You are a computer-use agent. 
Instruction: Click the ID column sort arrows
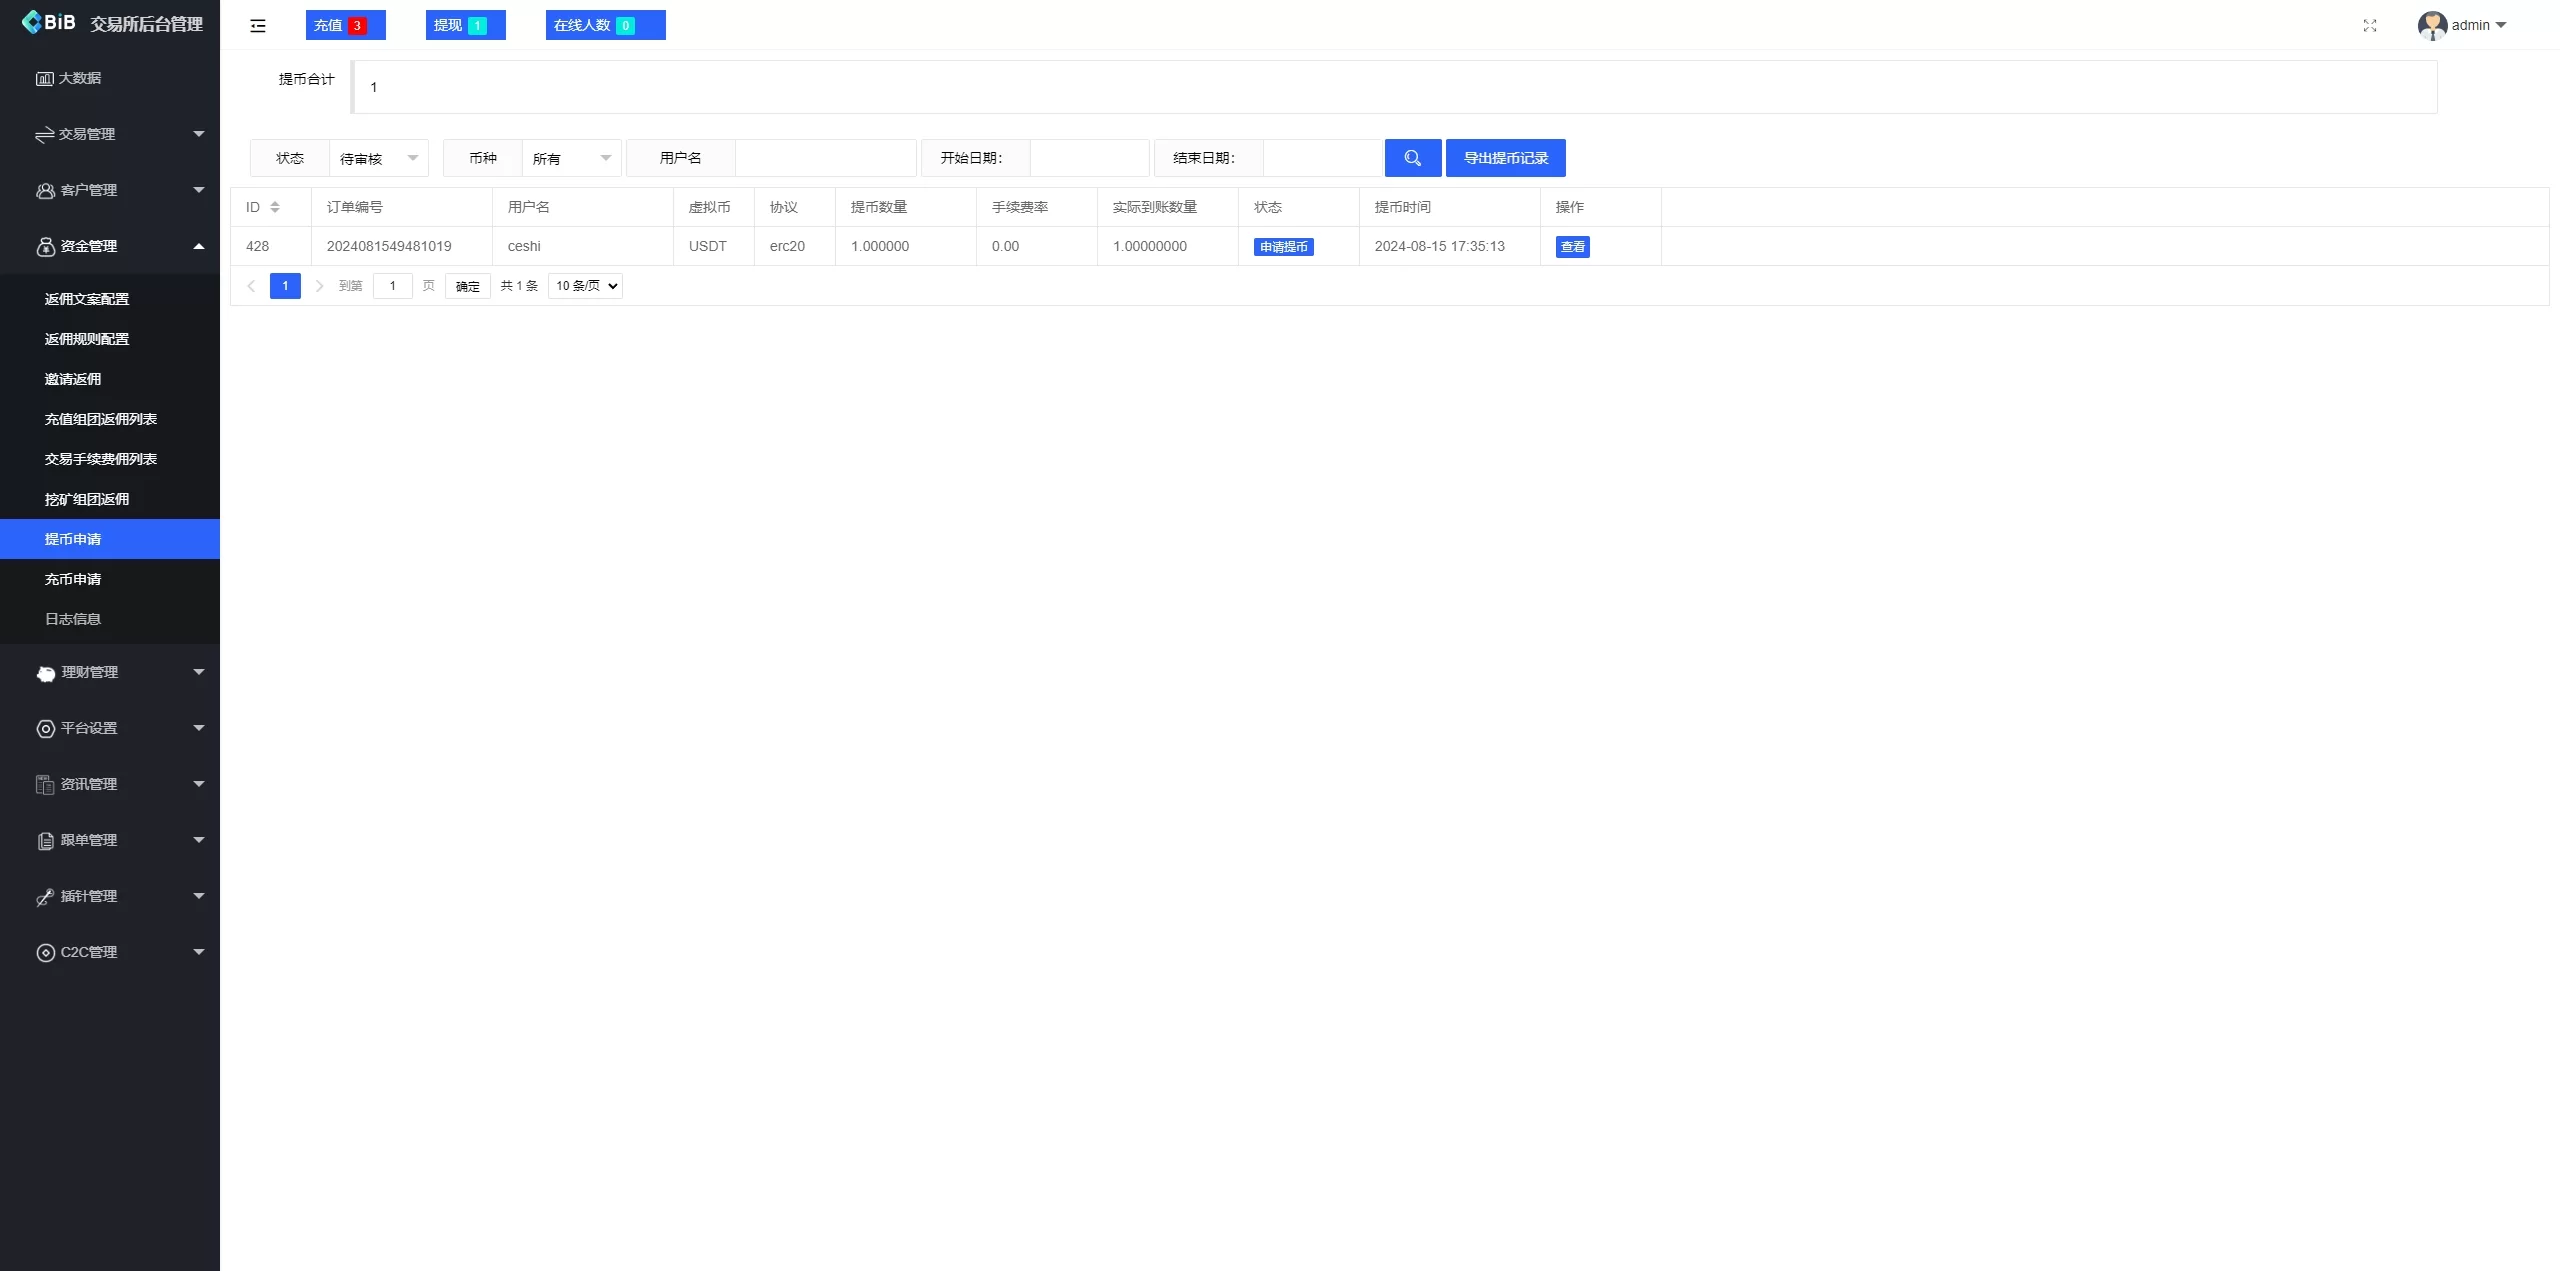pos(275,207)
